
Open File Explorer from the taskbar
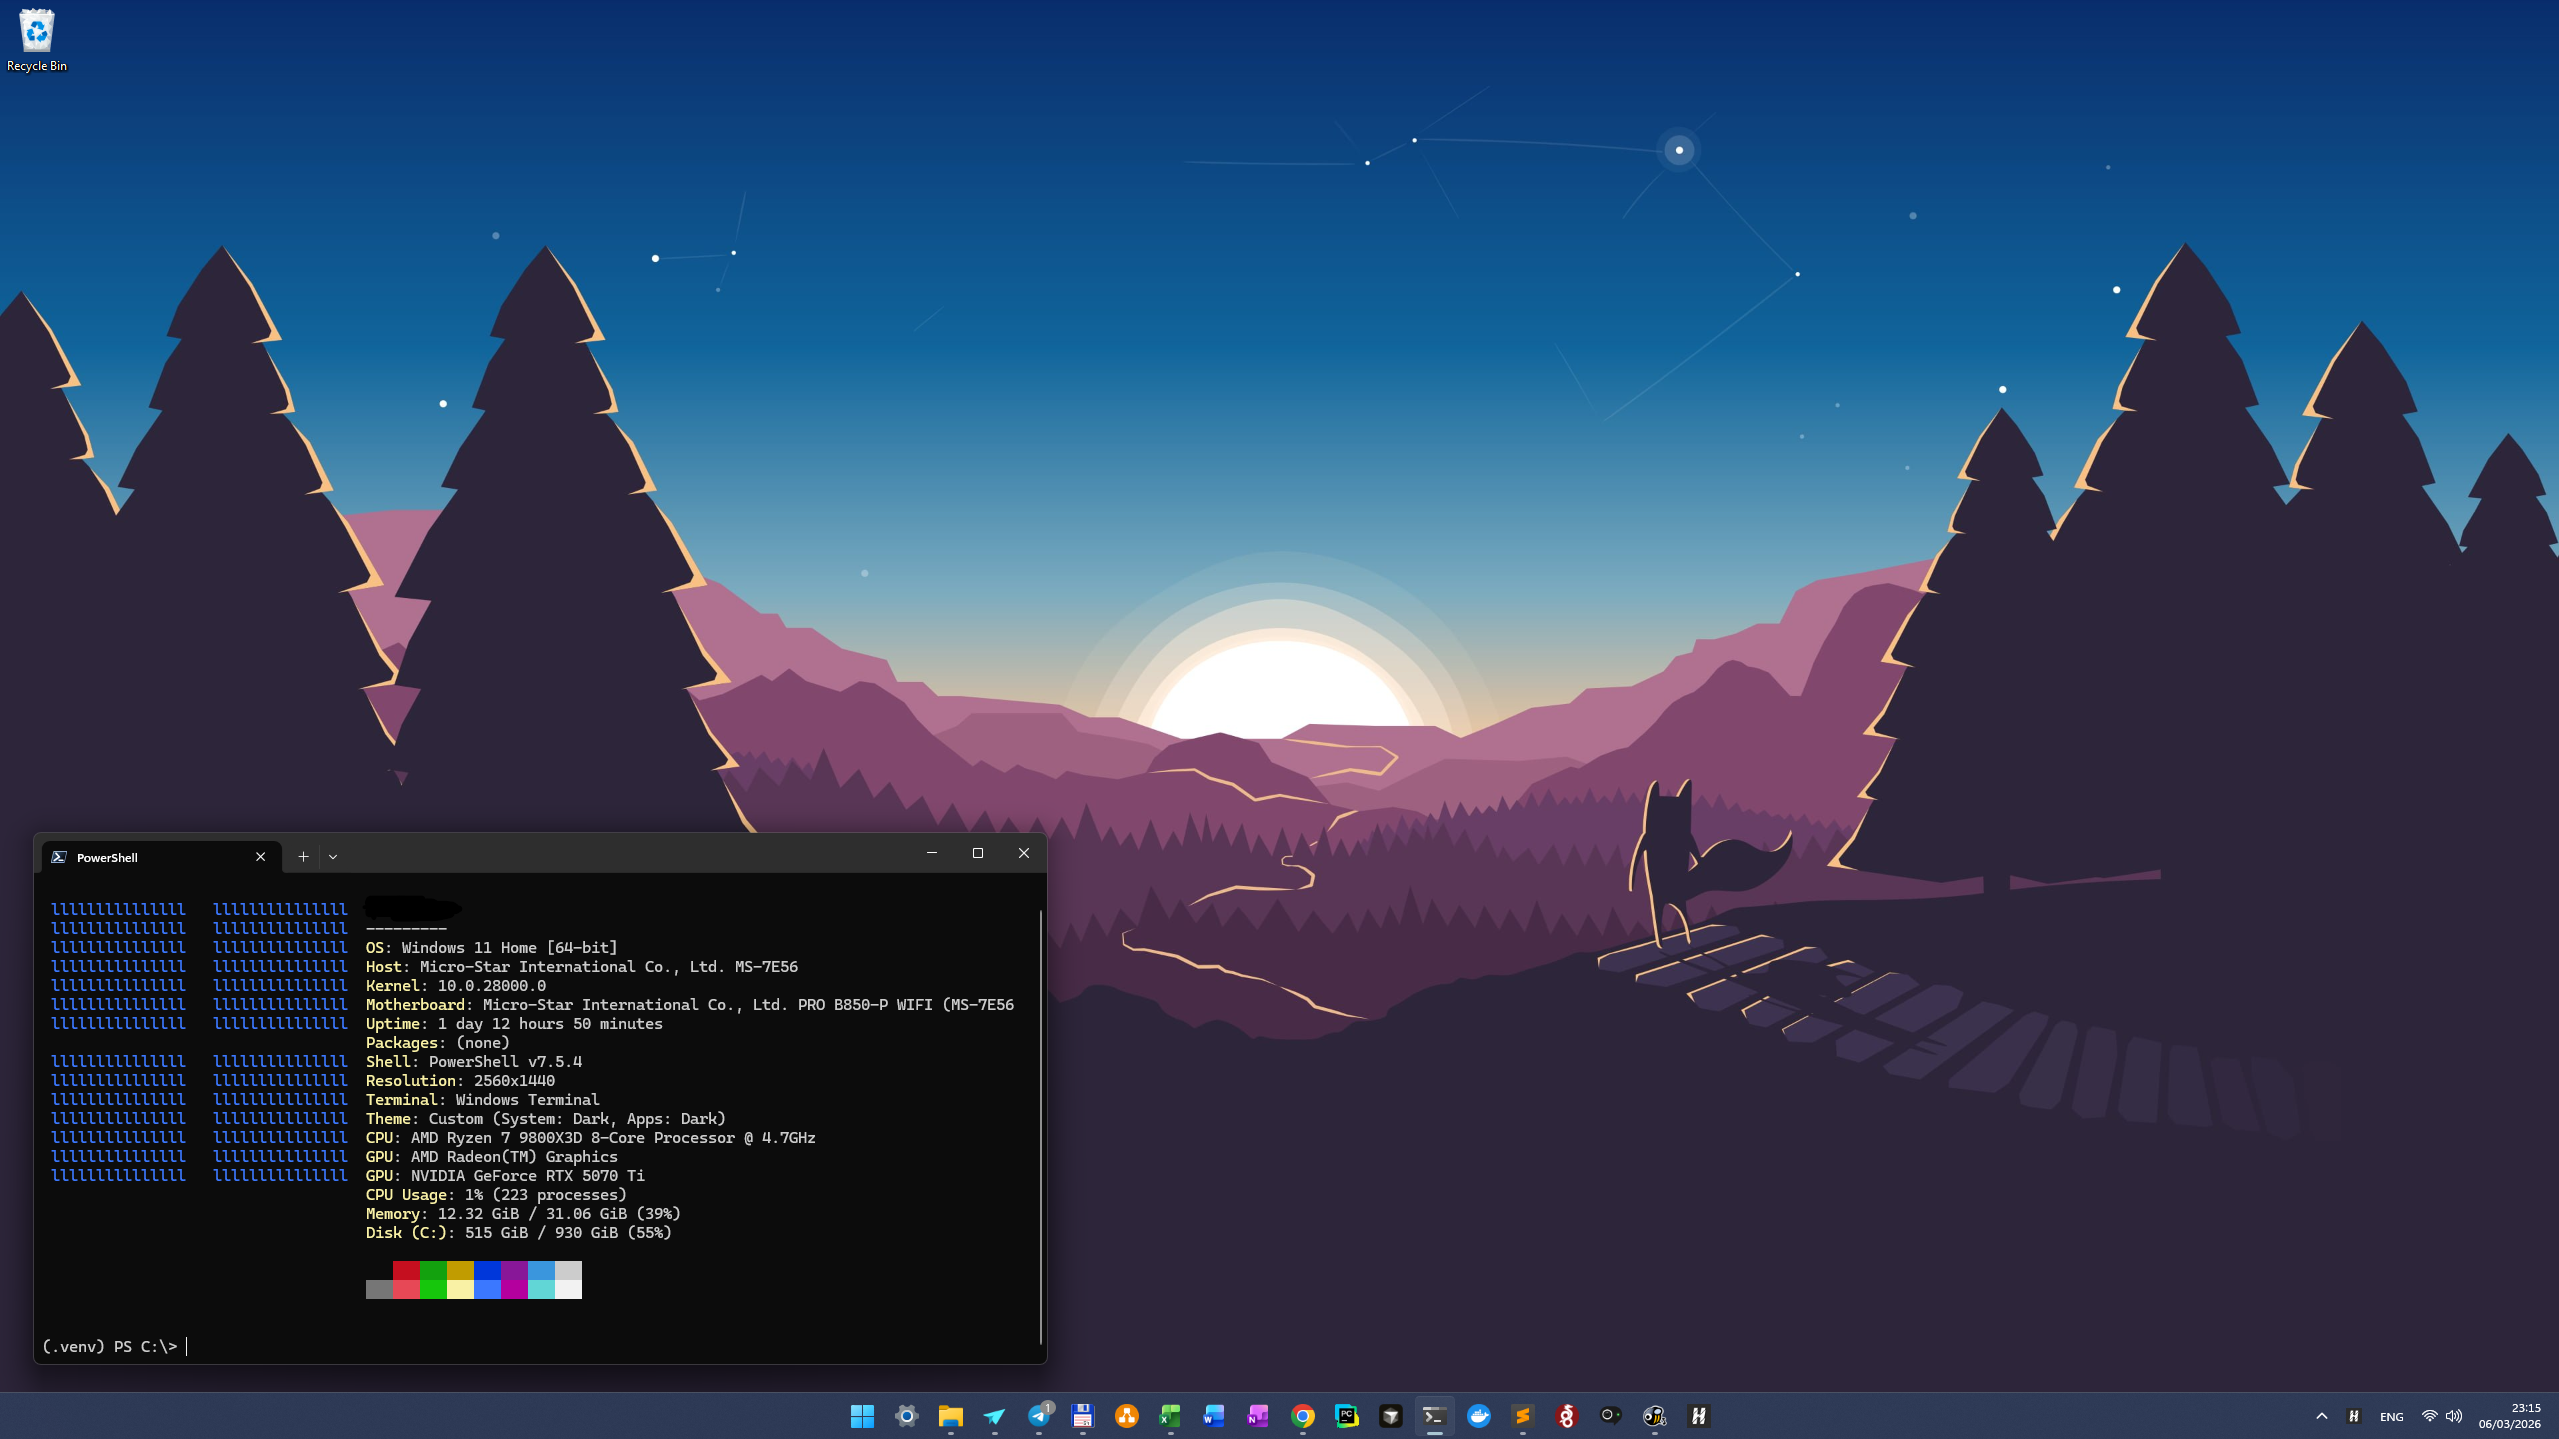(x=950, y=1416)
